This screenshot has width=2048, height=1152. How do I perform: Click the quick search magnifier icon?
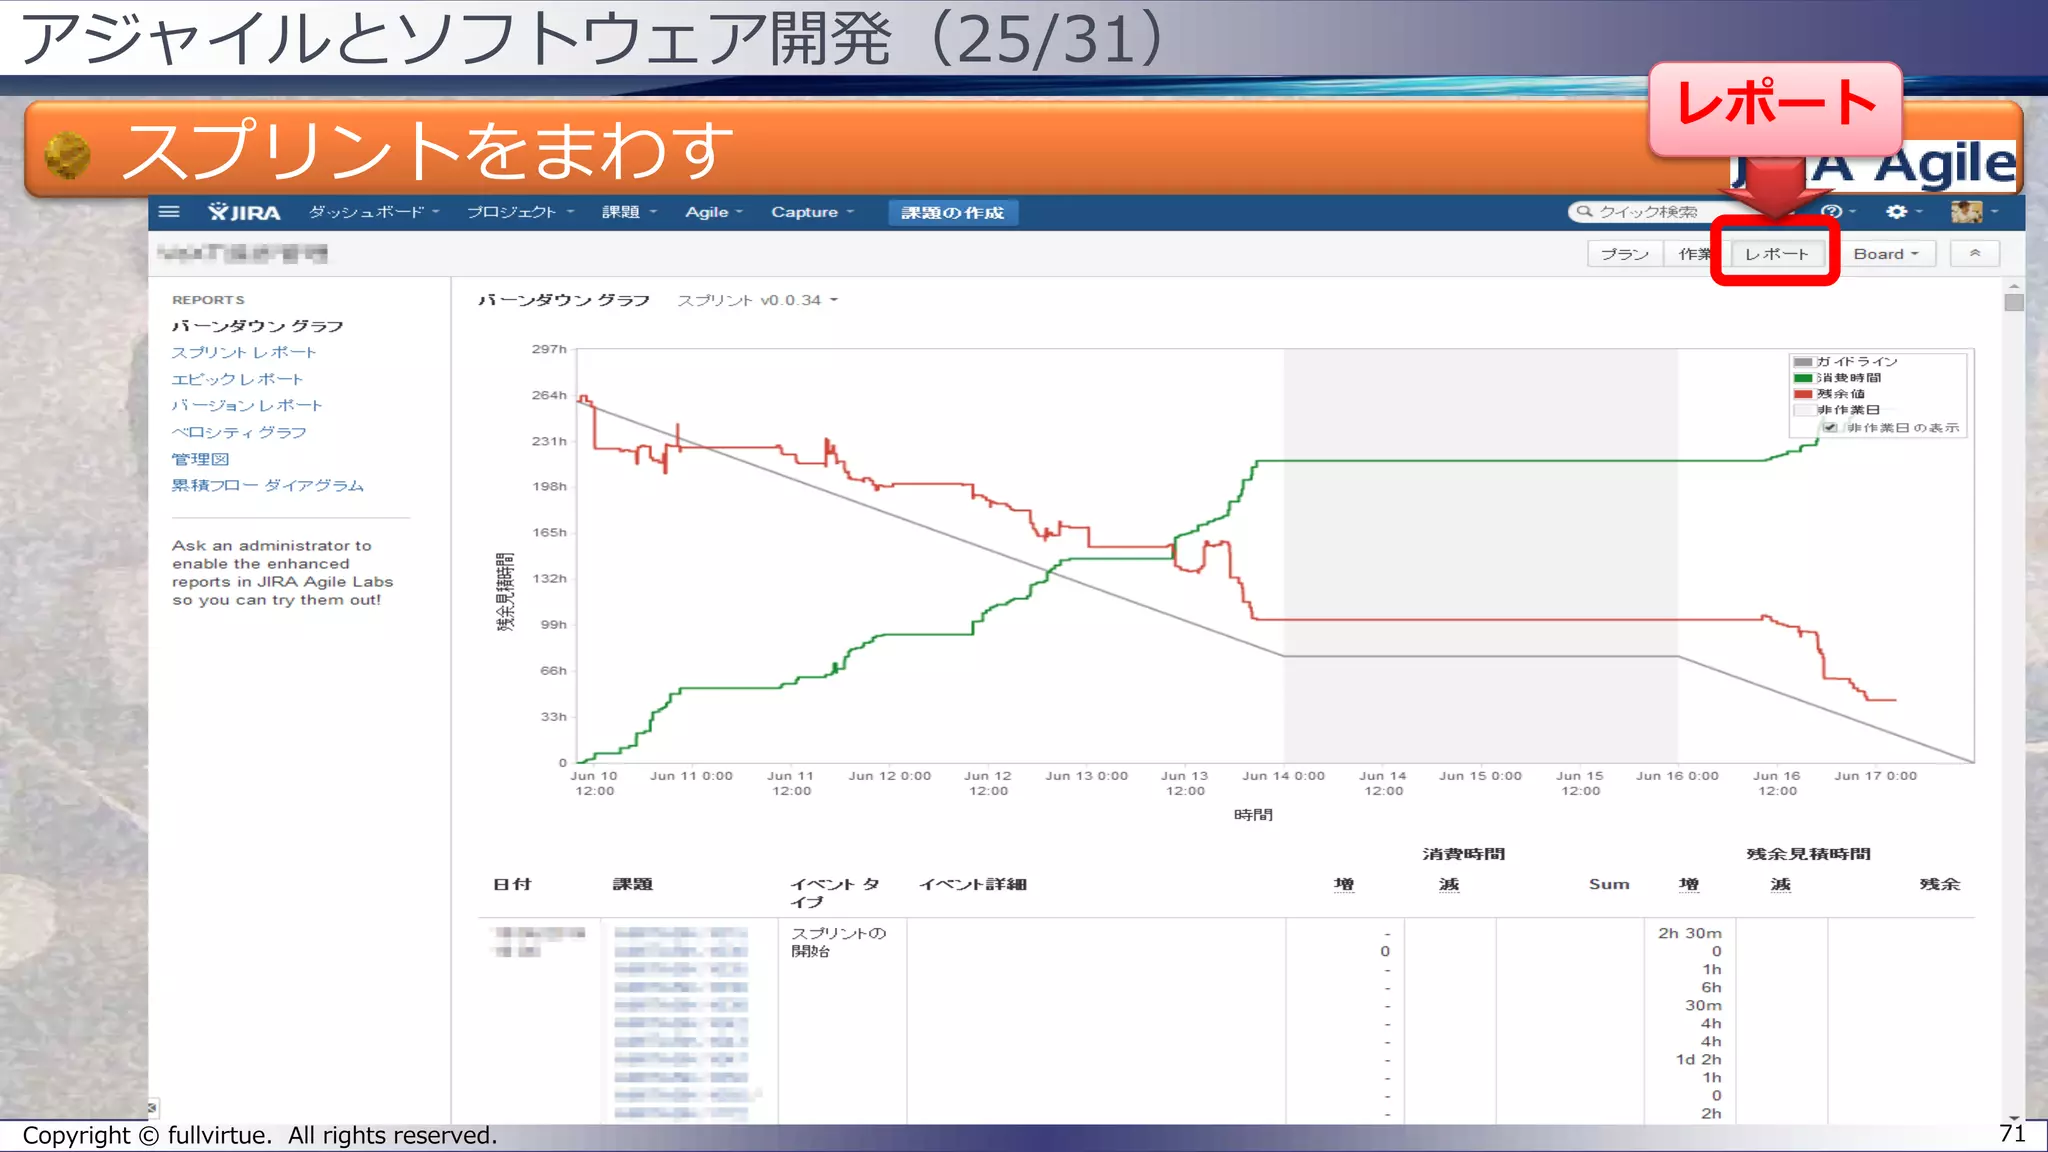[1584, 211]
